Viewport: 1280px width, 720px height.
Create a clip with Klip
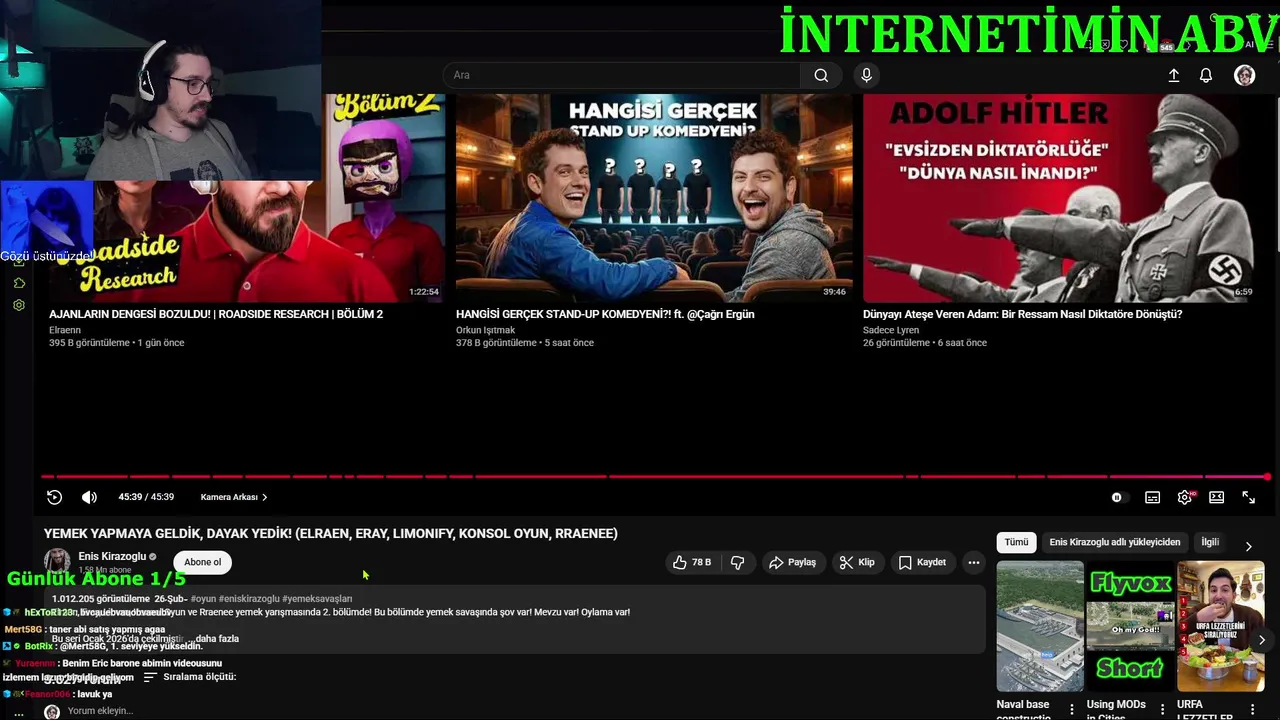[x=857, y=562]
